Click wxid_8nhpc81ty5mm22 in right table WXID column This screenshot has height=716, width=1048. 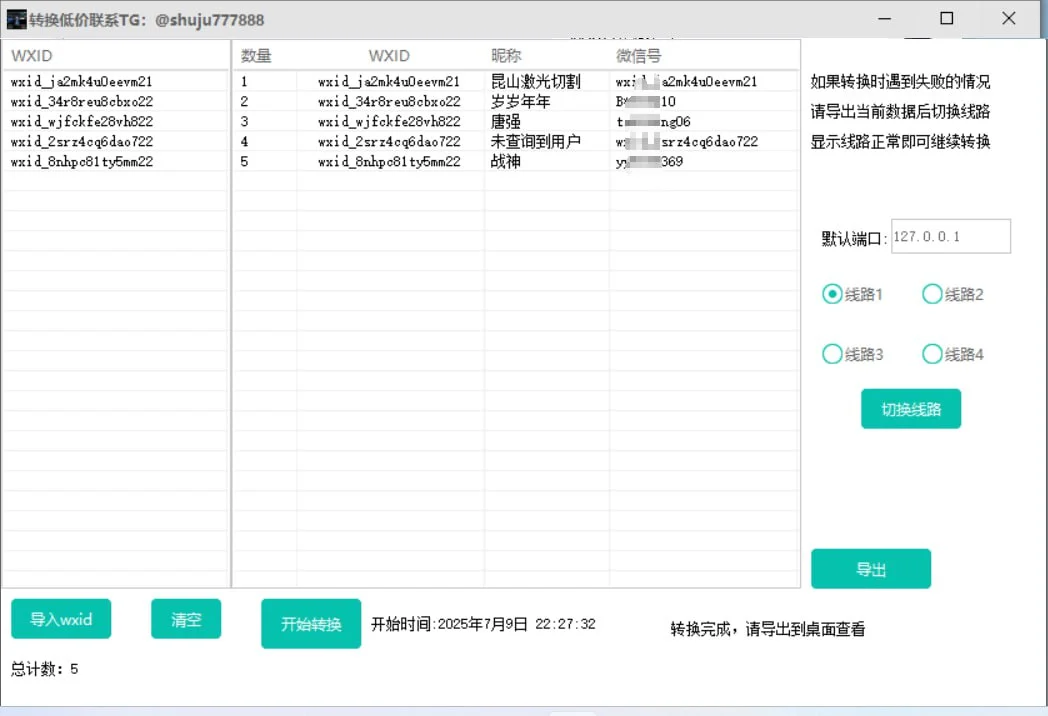pyautogui.click(x=389, y=161)
